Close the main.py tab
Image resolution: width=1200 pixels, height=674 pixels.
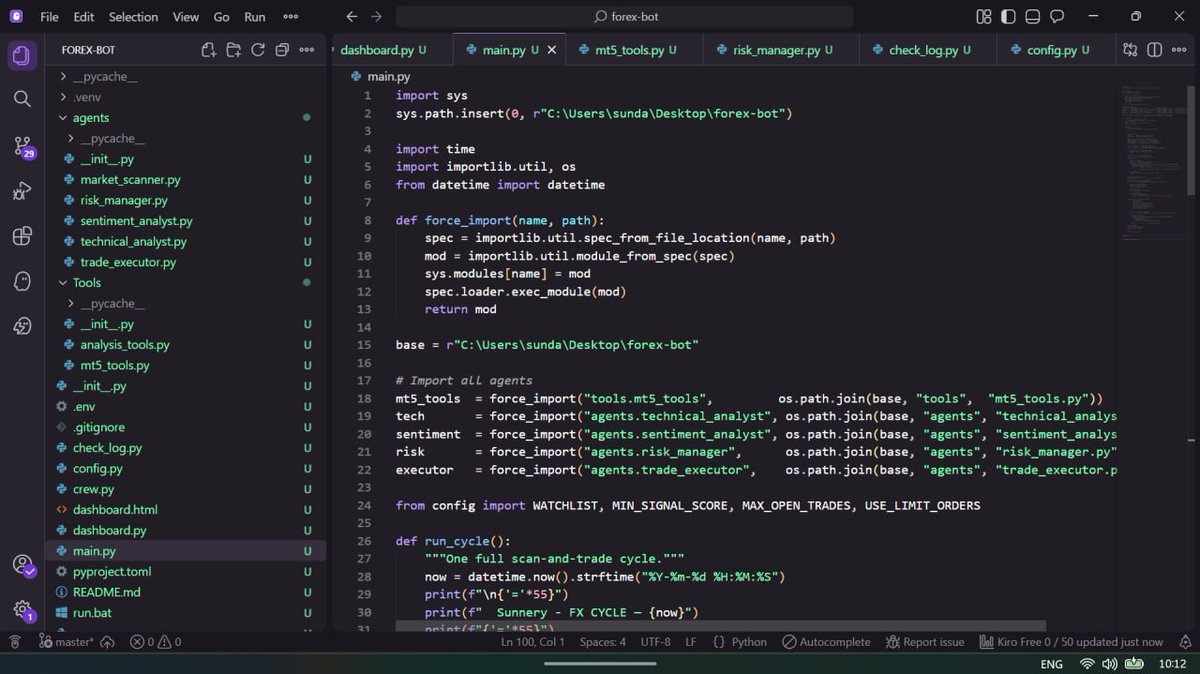click(552, 50)
